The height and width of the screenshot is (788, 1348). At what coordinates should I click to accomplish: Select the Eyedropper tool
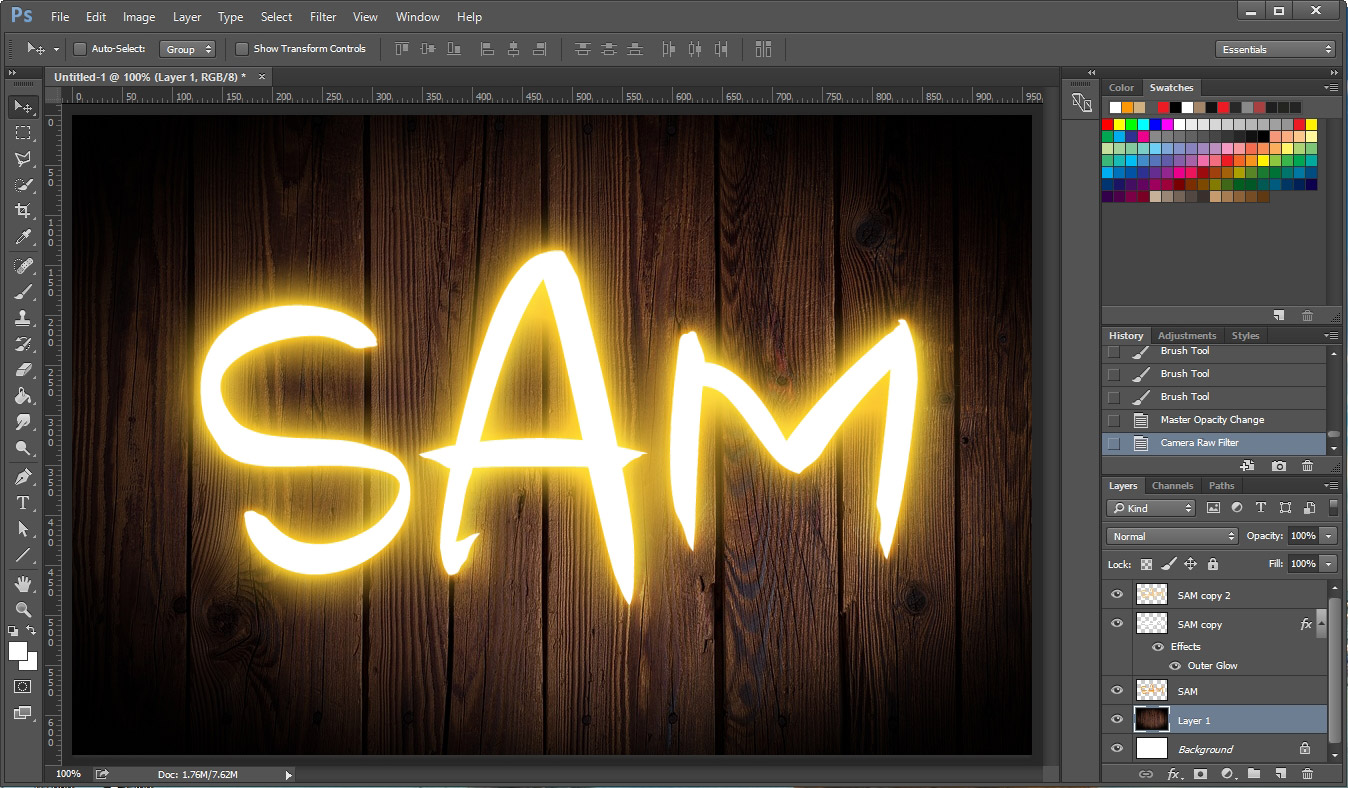23,236
